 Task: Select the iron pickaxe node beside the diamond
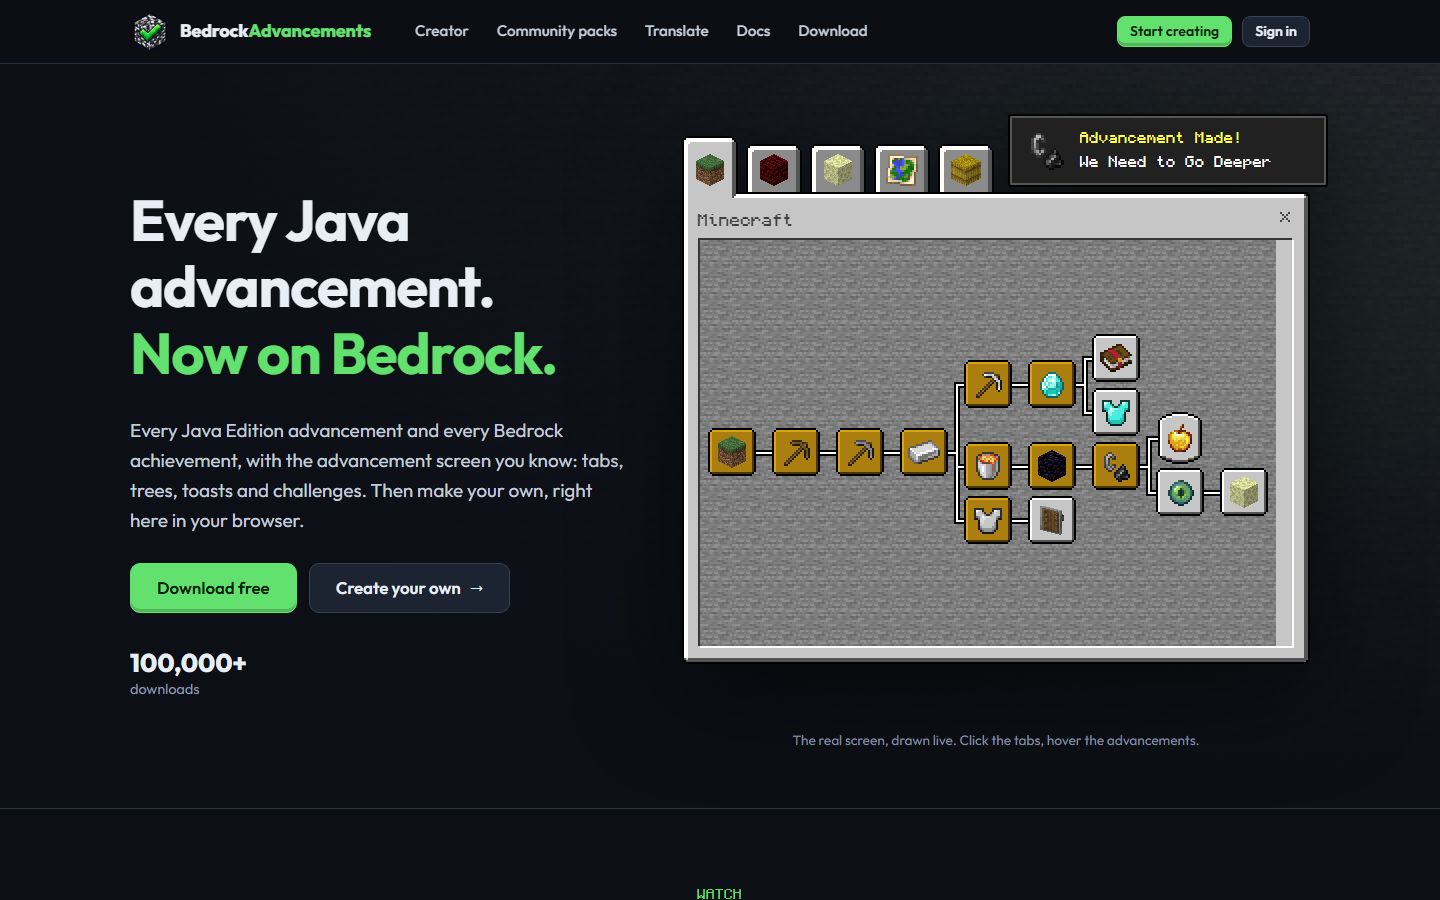(x=988, y=384)
